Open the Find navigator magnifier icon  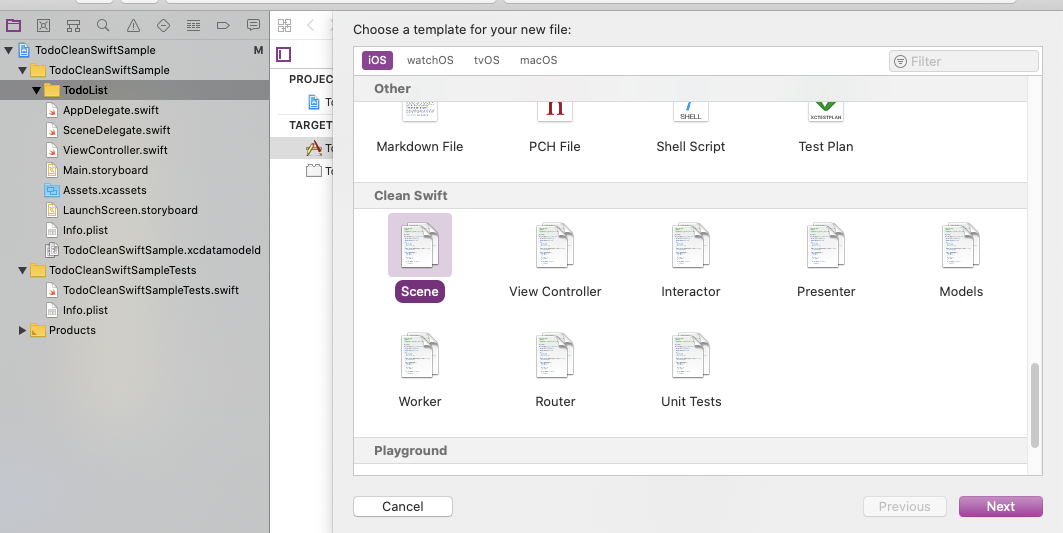tap(103, 26)
